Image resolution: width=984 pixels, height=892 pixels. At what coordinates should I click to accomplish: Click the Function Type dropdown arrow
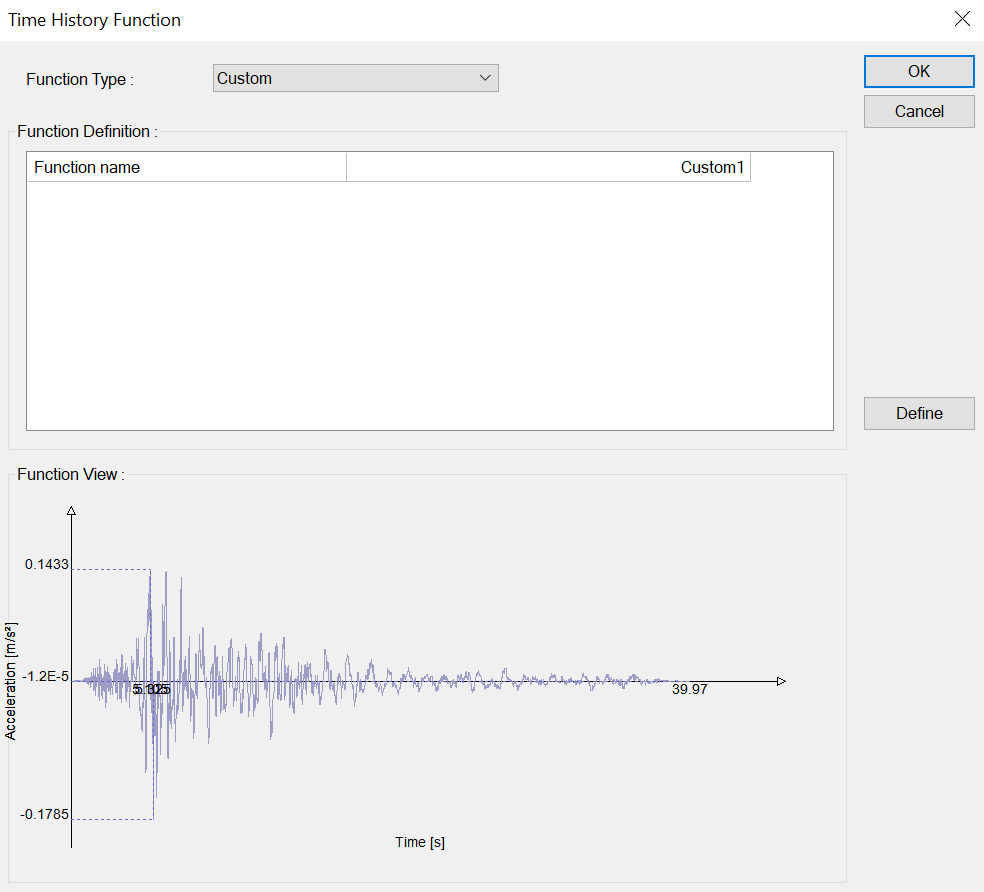[485, 78]
